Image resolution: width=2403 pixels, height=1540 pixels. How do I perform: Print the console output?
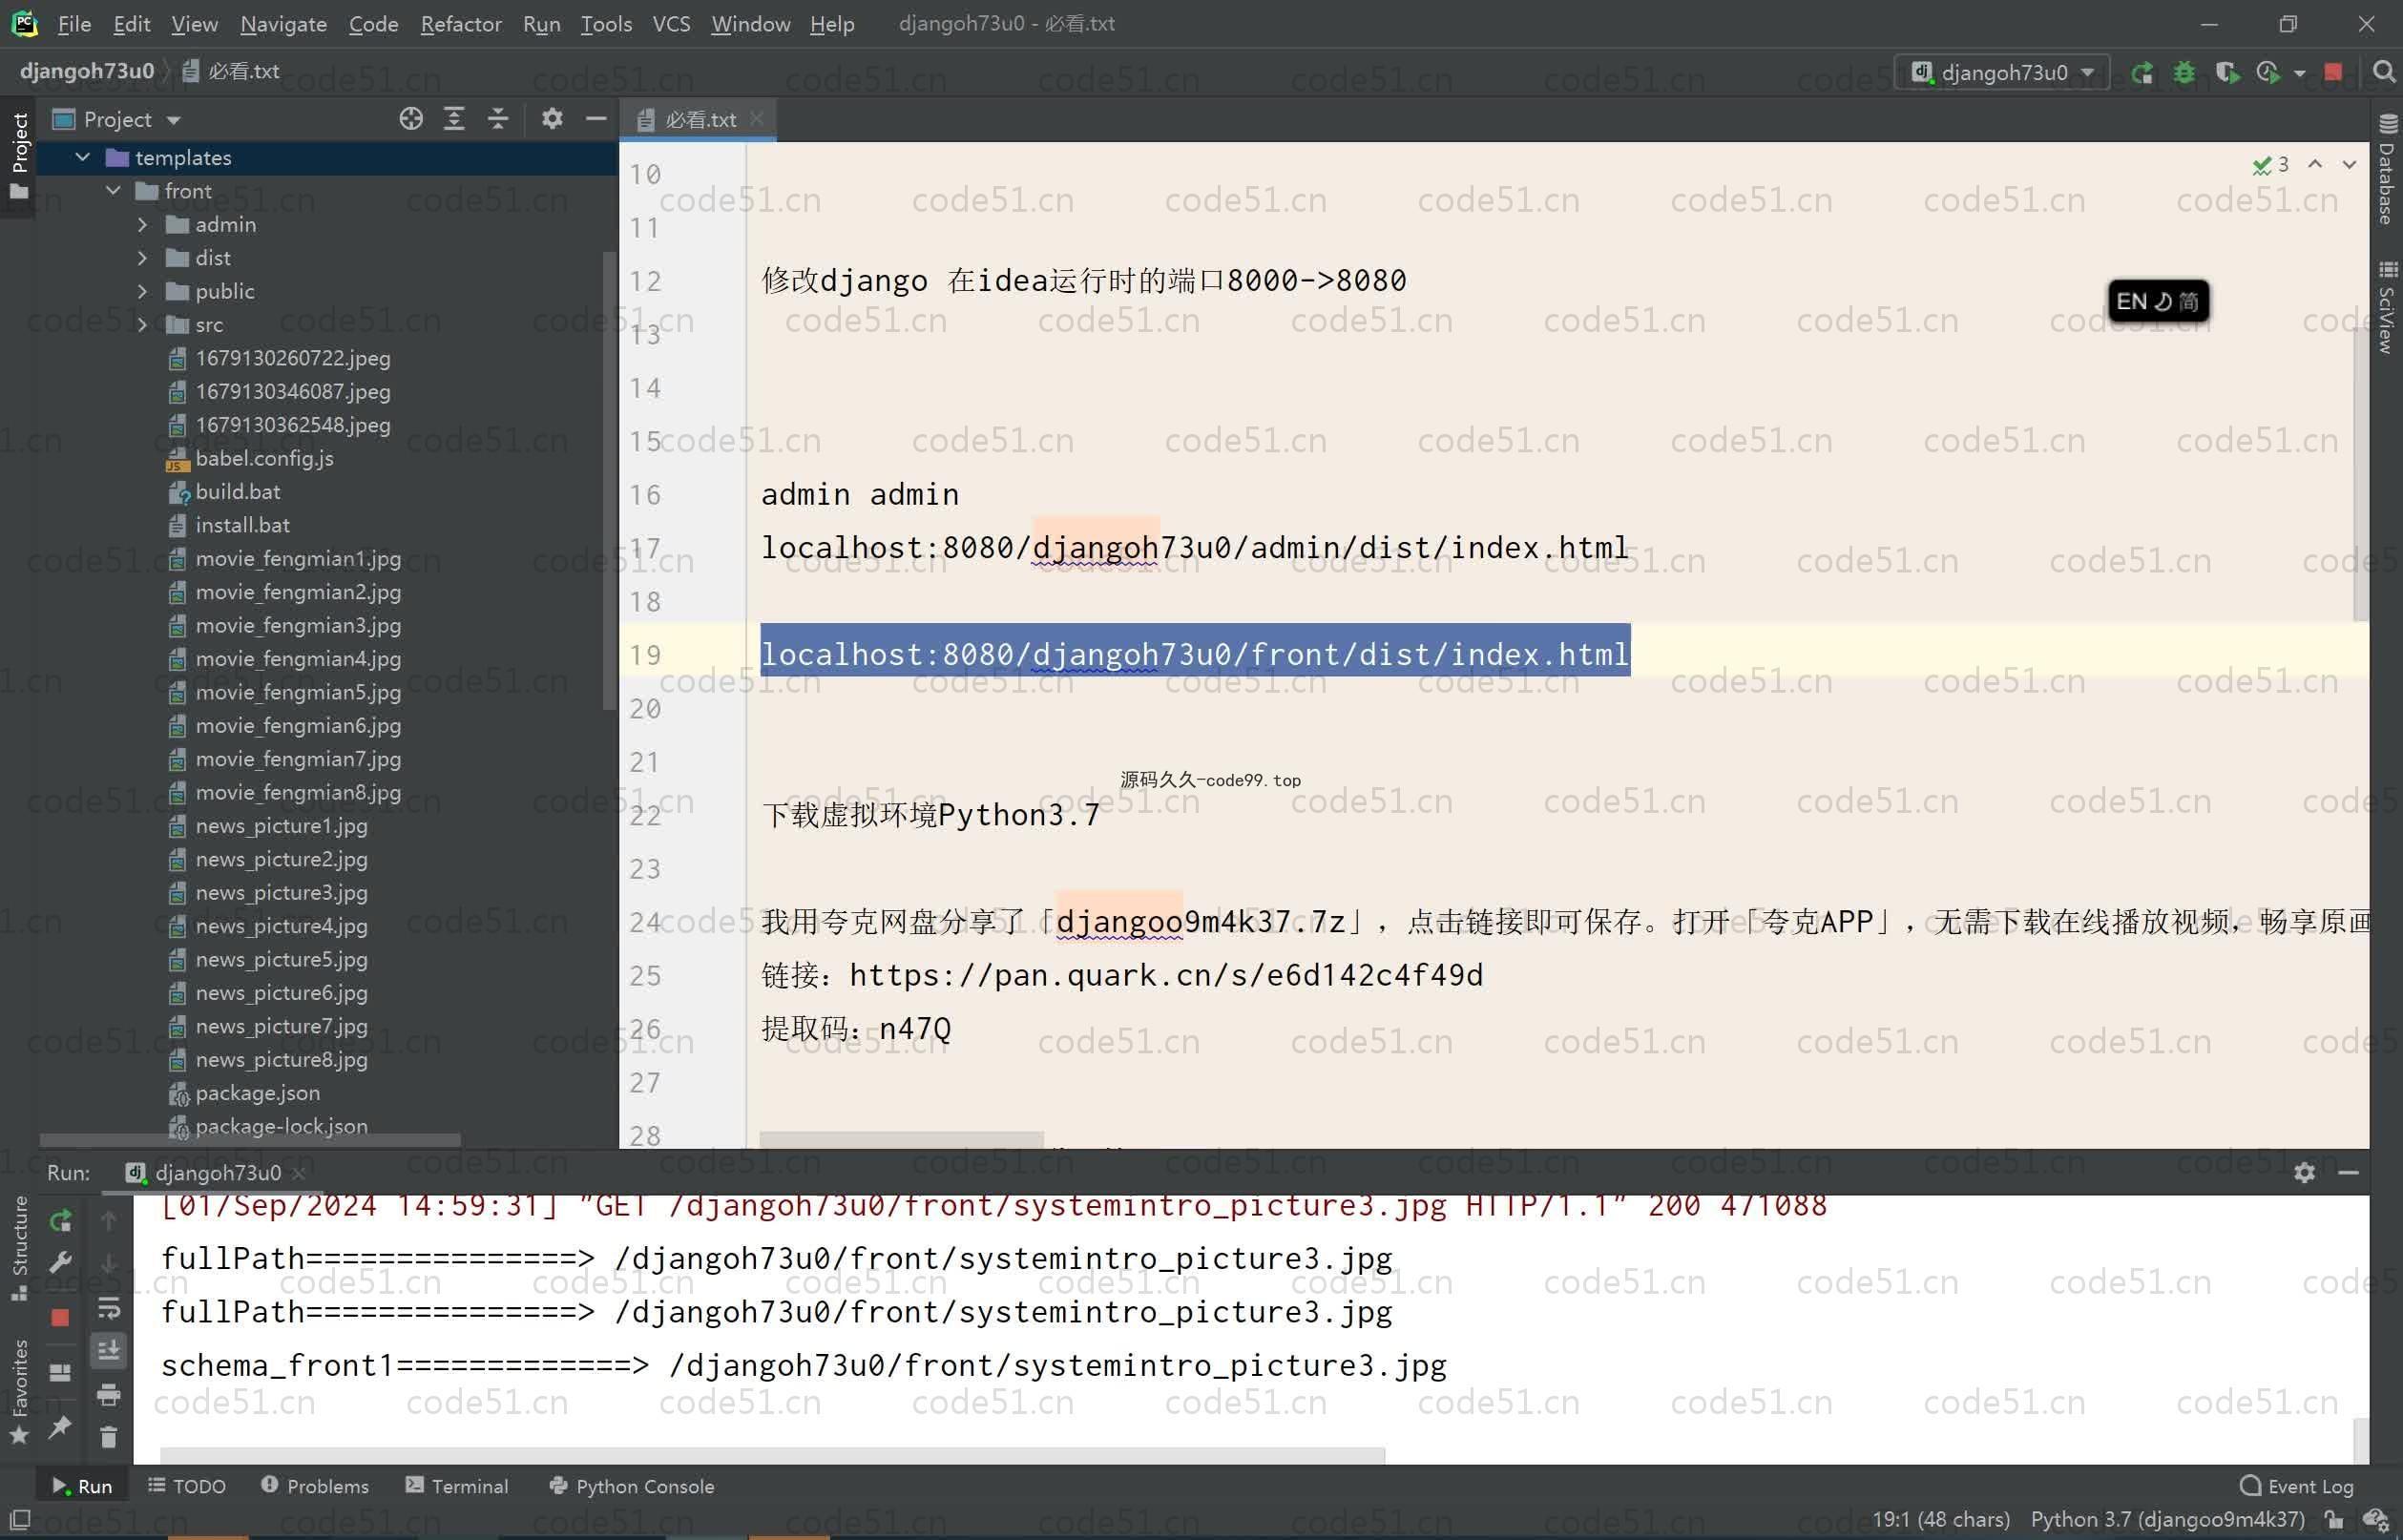click(x=108, y=1394)
